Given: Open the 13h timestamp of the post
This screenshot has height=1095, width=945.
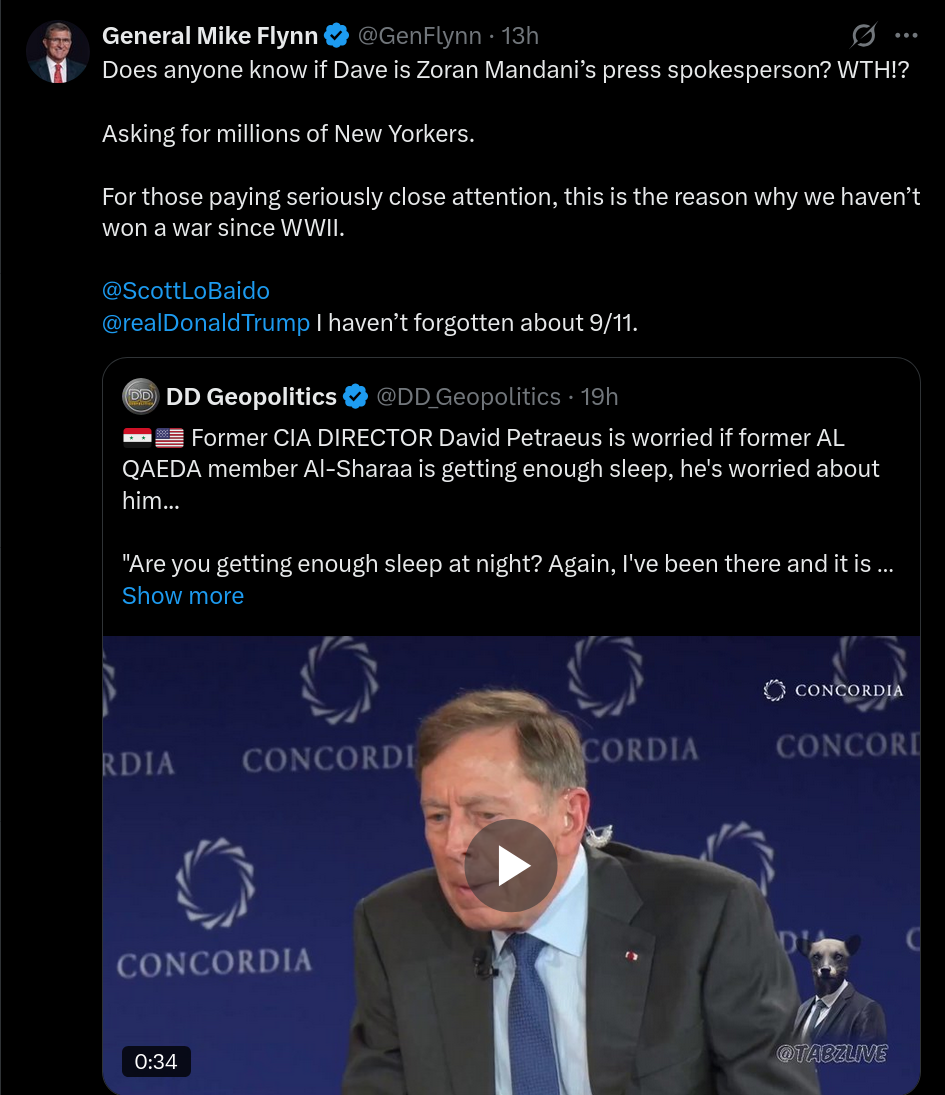Looking at the screenshot, I should tap(520, 36).
